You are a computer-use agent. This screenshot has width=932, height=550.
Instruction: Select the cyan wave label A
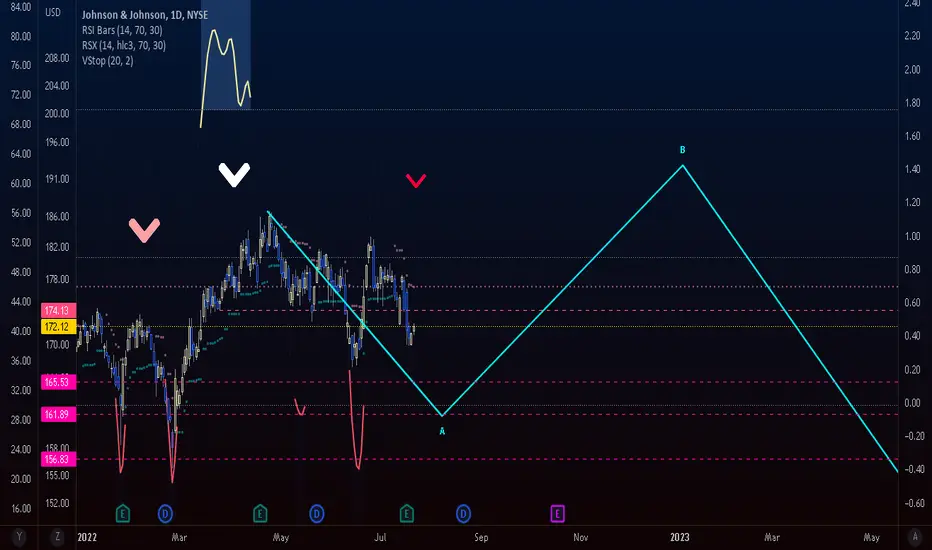[442, 431]
